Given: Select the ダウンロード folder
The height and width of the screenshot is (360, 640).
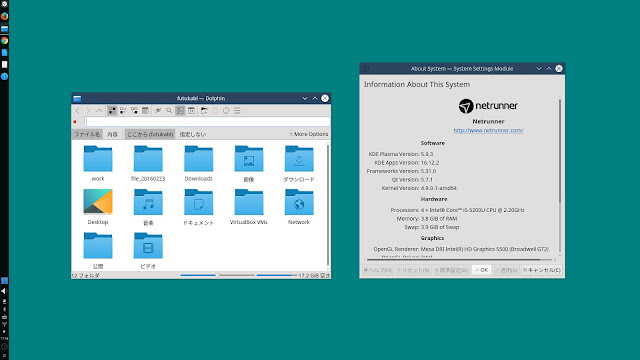Looking at the screenshot, I should coord(299,163).
